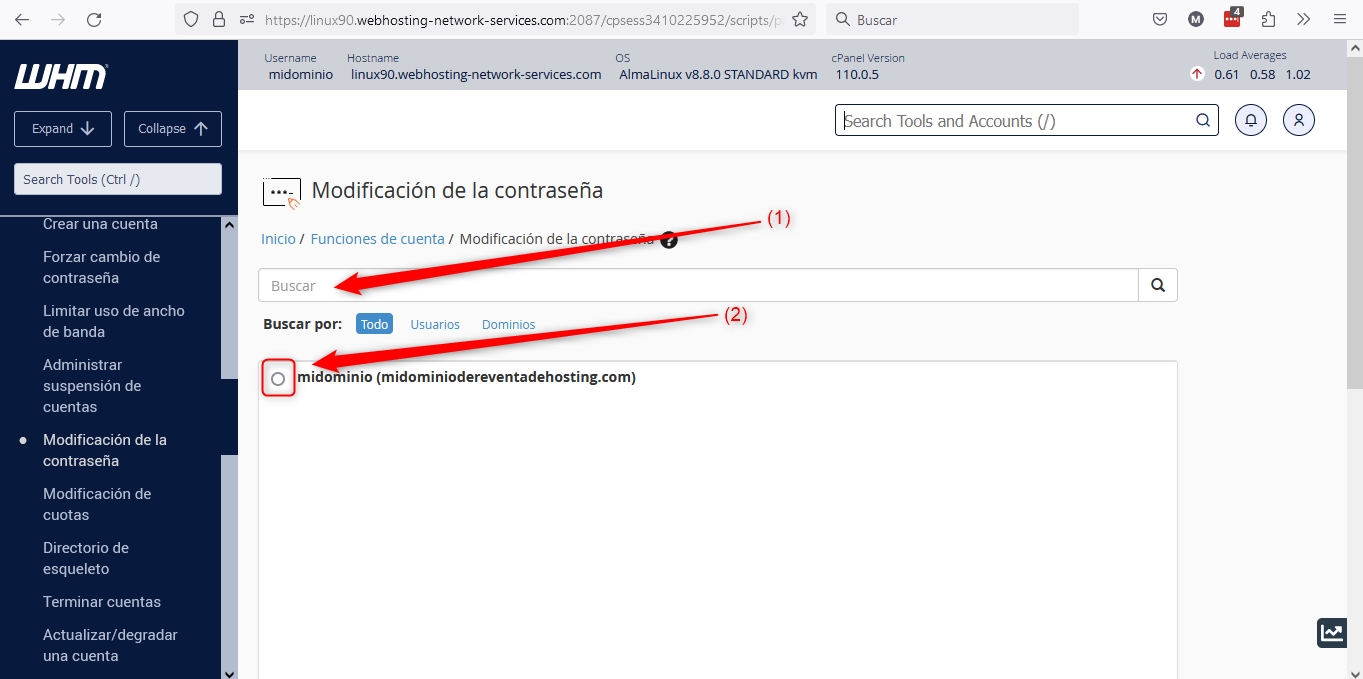Go to Funciones de cuenta breadcrumb
Viewport: 1363px width, 679px height.
(377, 239)
